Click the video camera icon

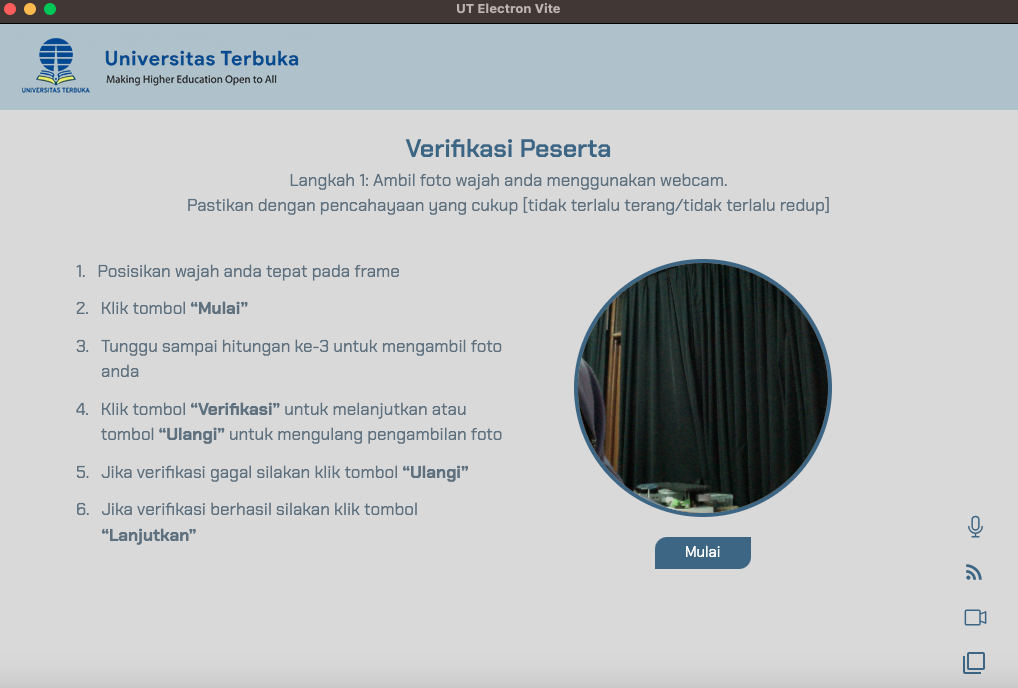[975, 618]
